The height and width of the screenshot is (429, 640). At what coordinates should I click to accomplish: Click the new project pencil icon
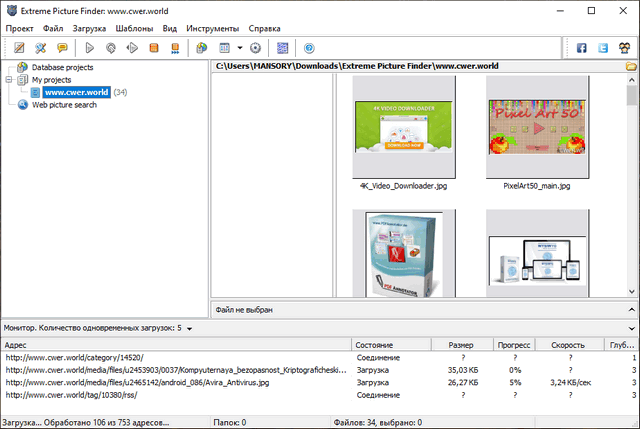(18, 47)
